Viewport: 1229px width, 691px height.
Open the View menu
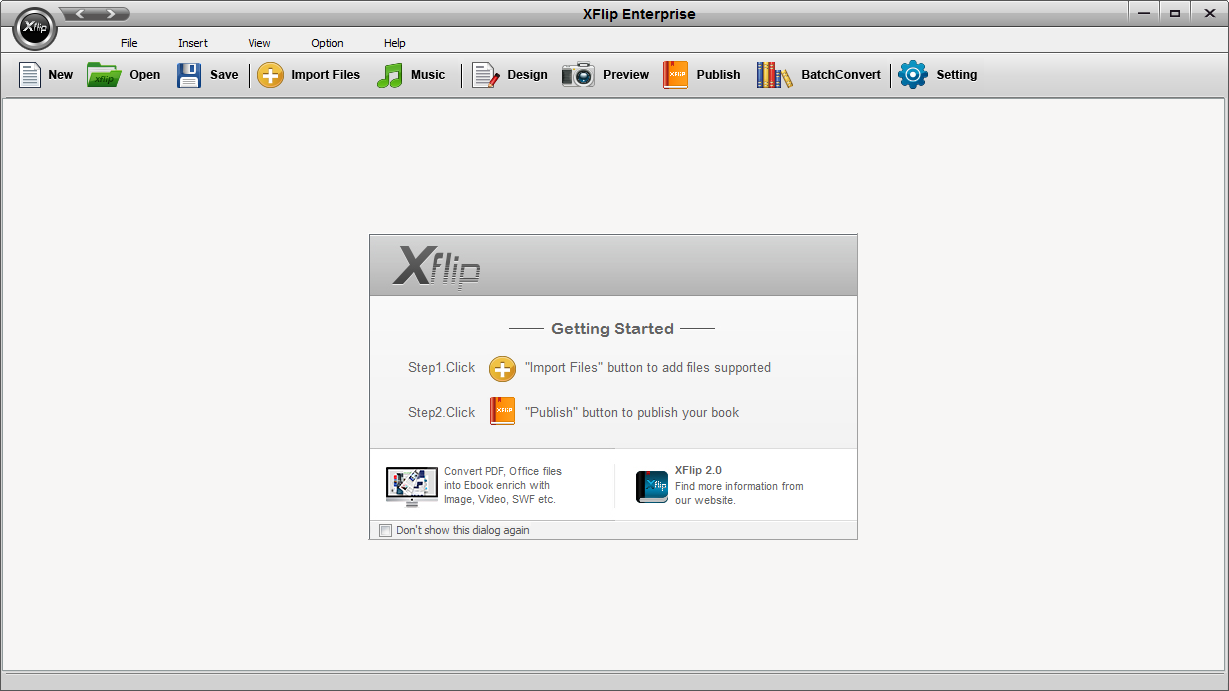pyautogui.click(x=260, y=43)
